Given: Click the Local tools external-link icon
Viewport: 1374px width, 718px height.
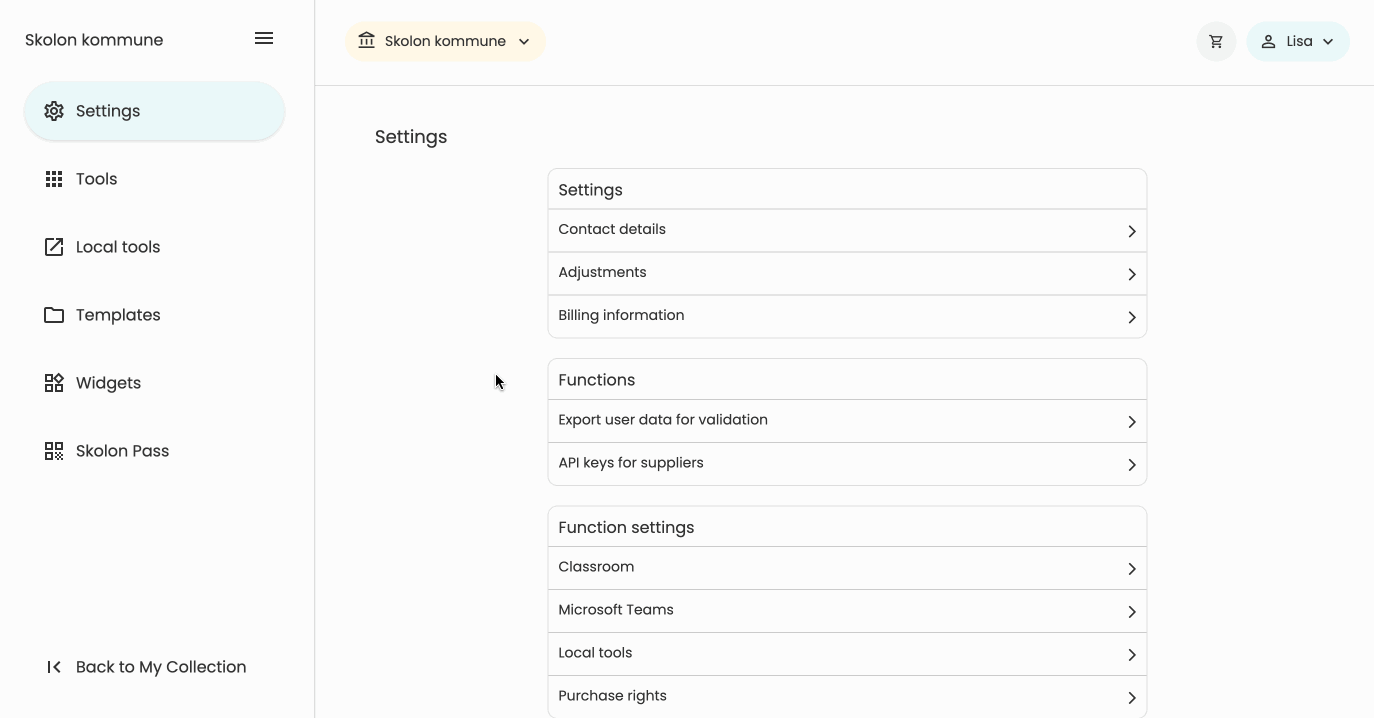Looking at the screenshot, I should [x=54, y=246].
